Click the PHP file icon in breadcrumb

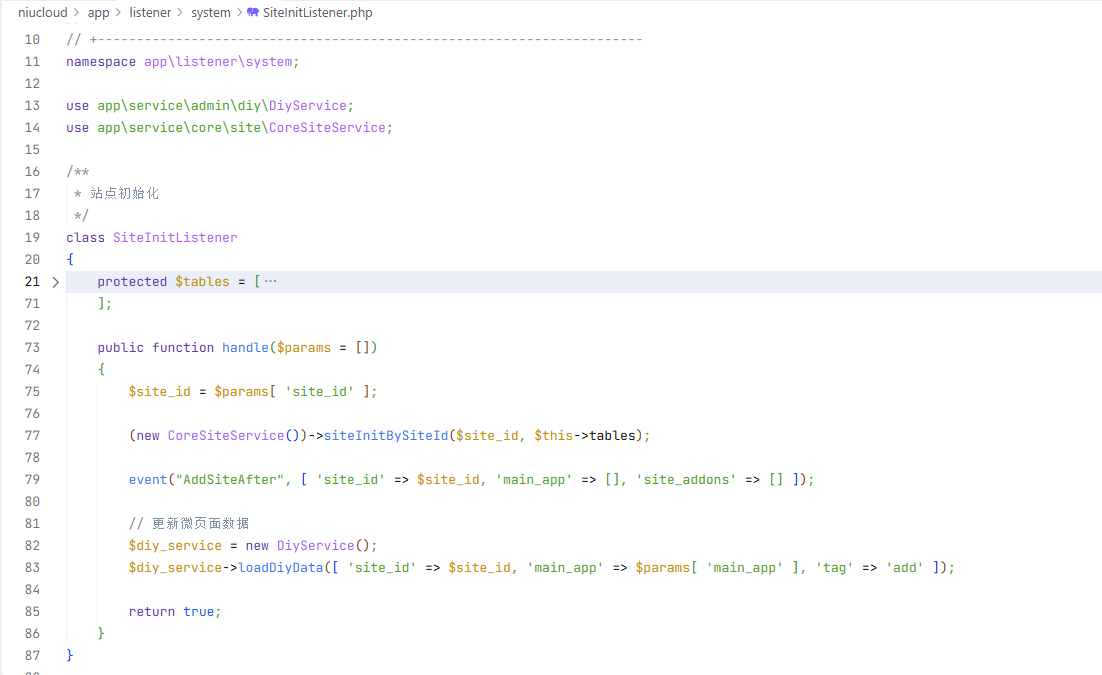point(253,13)
